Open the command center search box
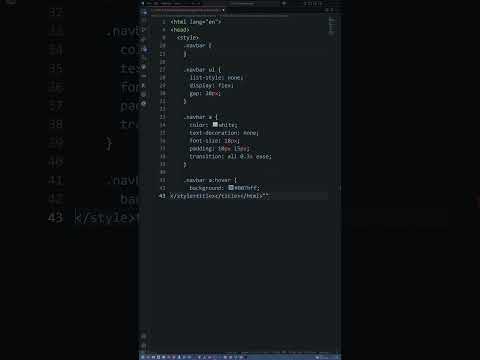This screenshot has height=360, width=480. 243,3
